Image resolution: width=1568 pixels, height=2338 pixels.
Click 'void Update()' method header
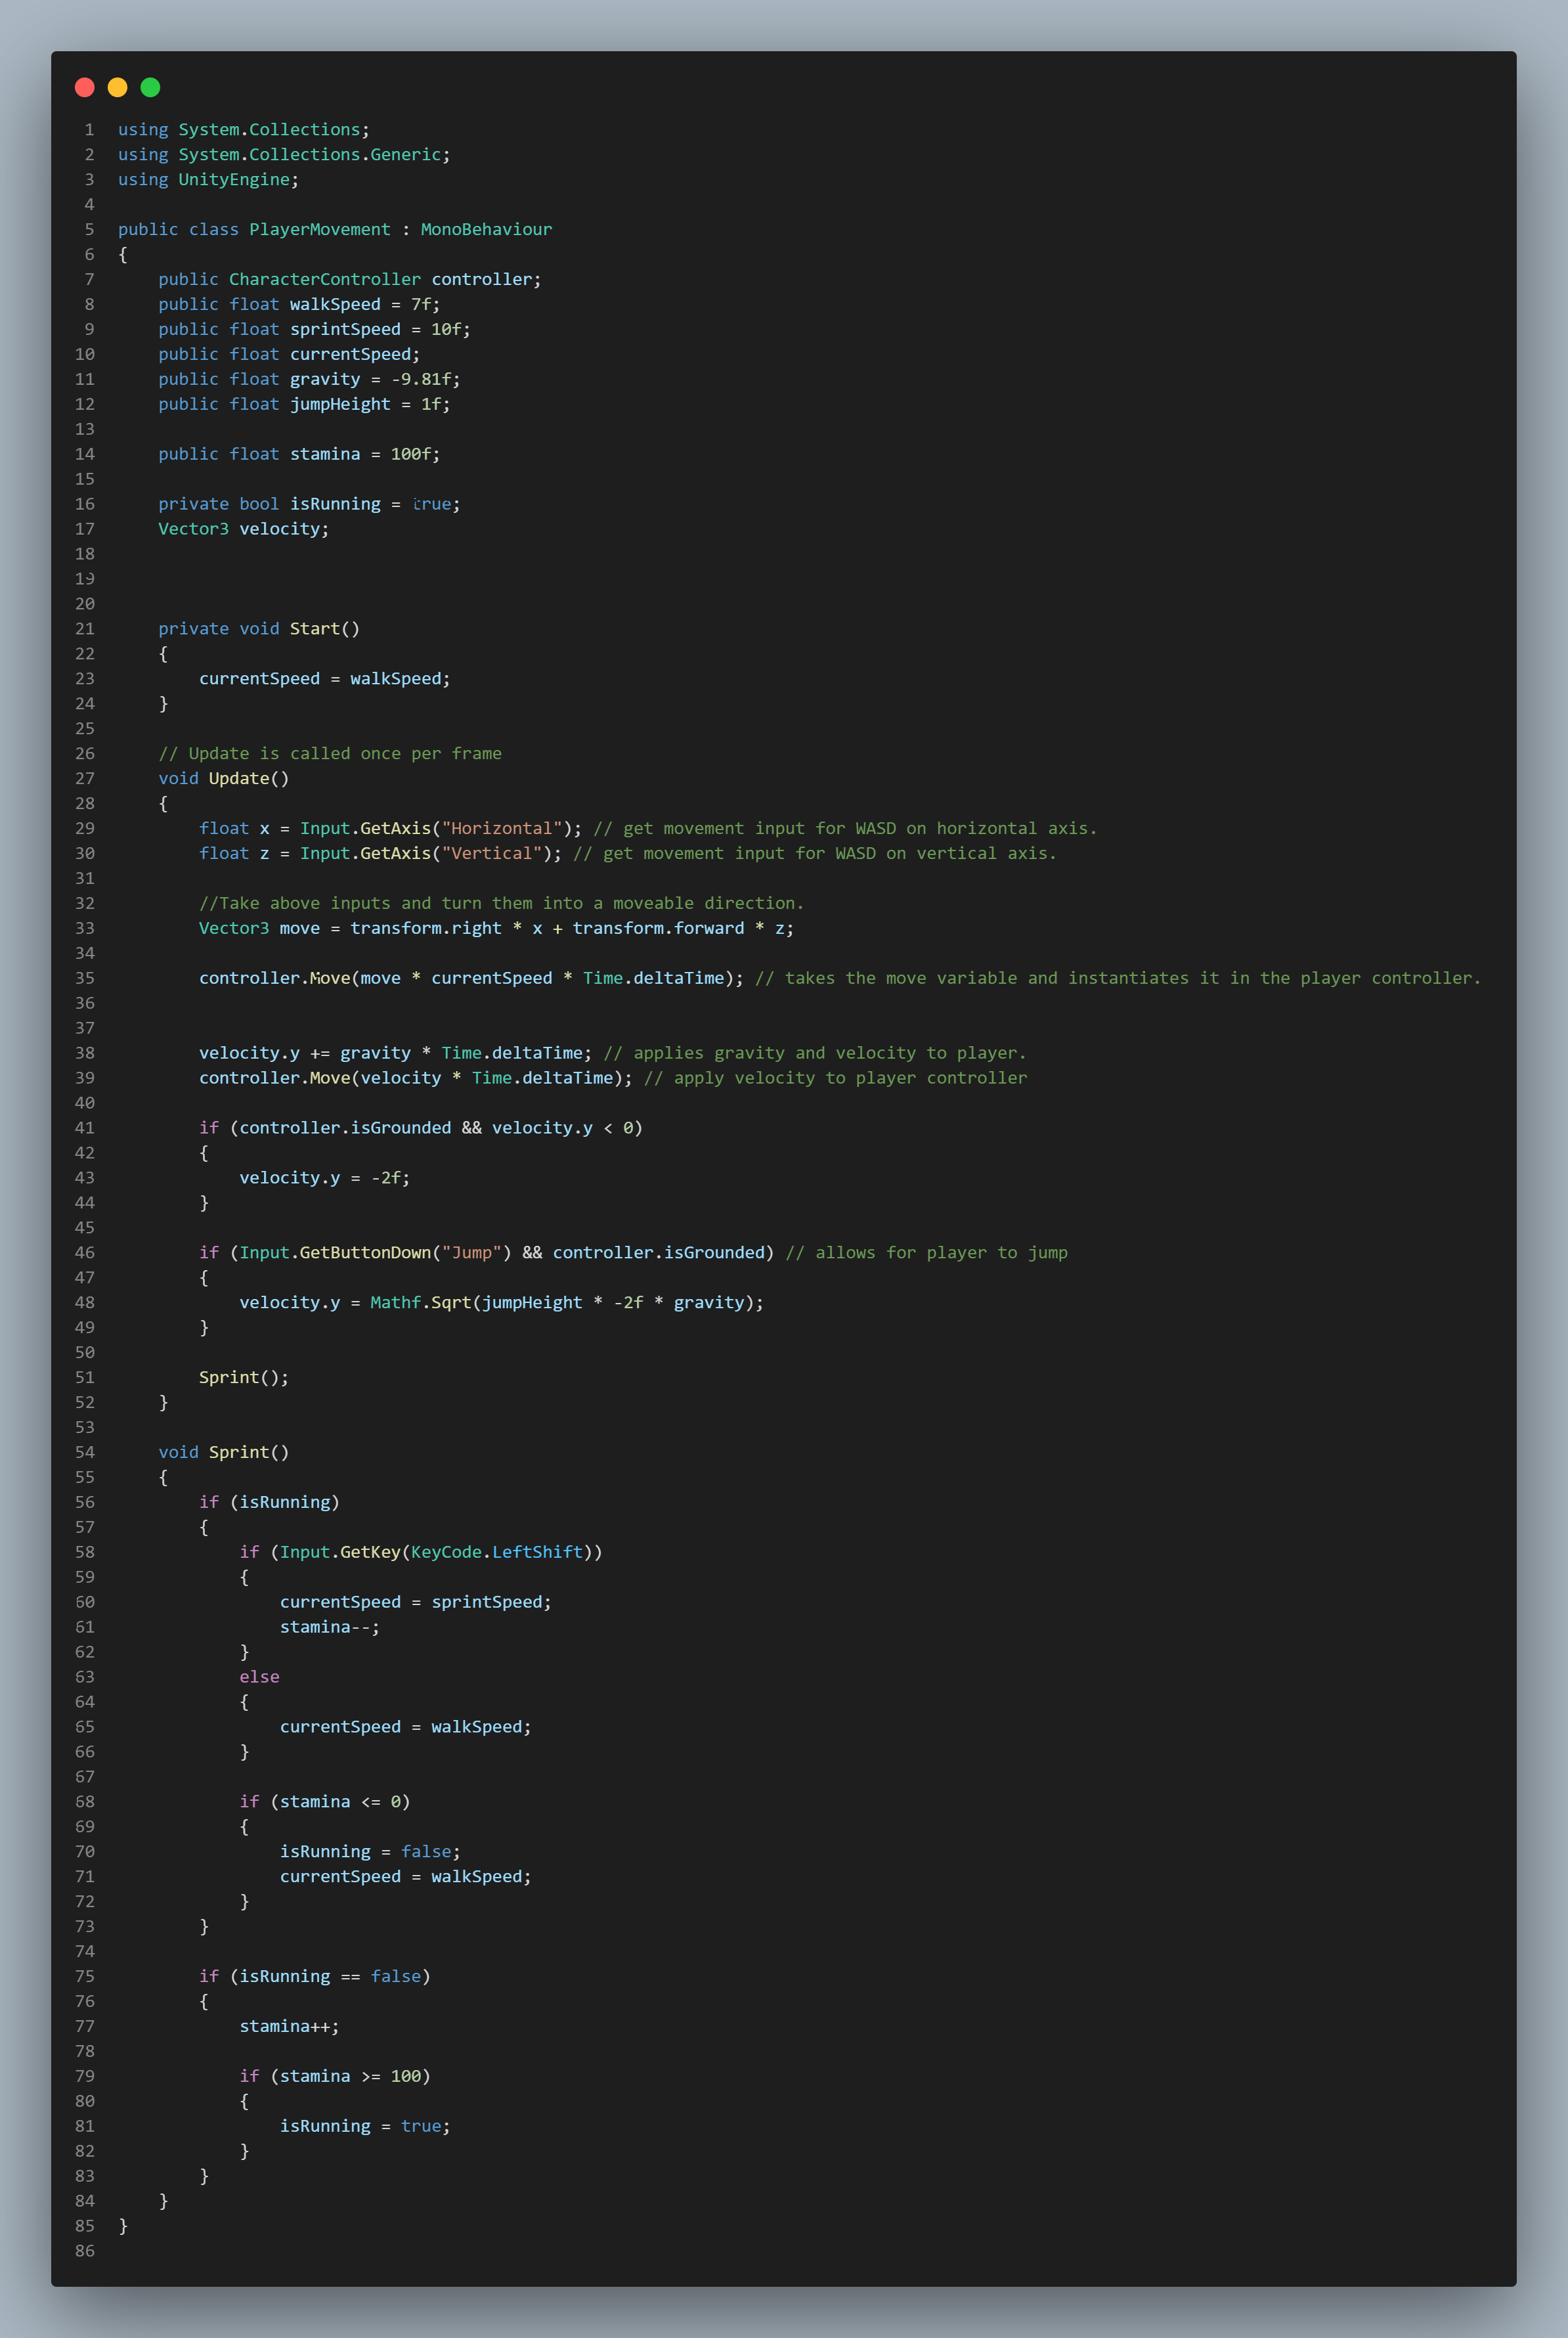[224, 779]
